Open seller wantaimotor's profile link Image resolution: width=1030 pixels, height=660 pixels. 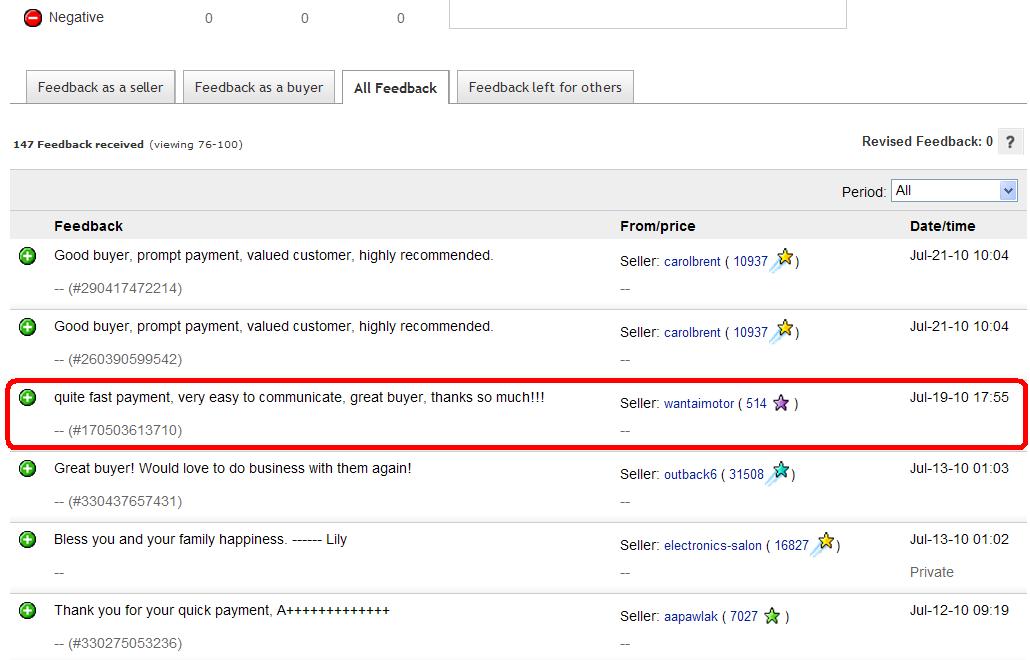pyautogui.click(x=699, y=404)
